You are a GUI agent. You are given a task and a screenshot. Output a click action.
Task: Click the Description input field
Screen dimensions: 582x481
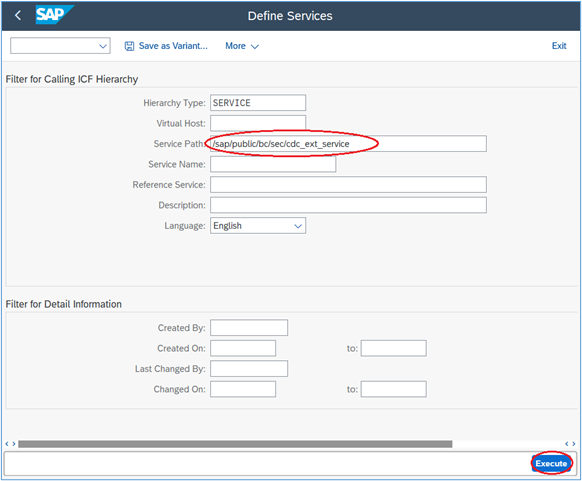pos(348,205)
